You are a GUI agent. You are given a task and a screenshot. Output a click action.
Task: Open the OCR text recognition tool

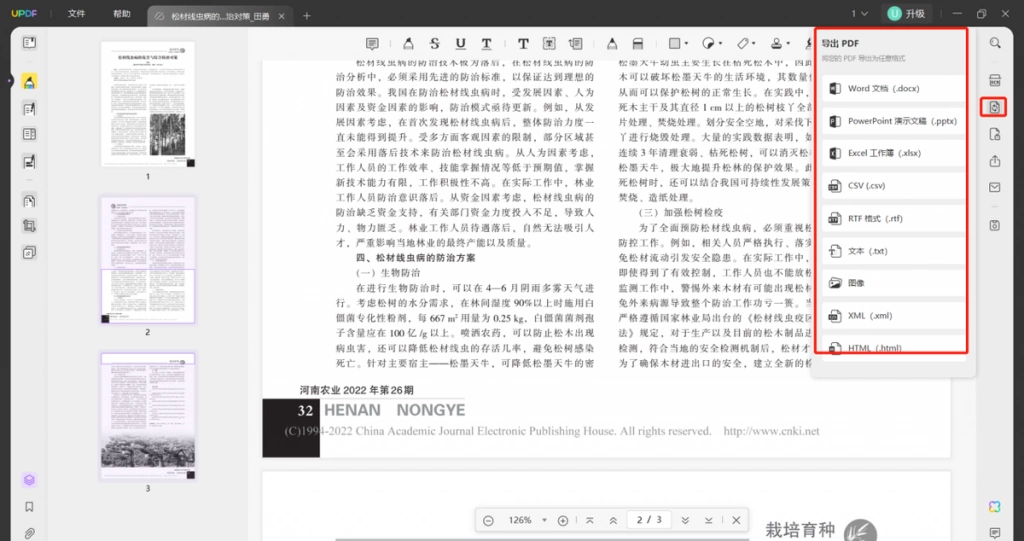tap(995, 81)
